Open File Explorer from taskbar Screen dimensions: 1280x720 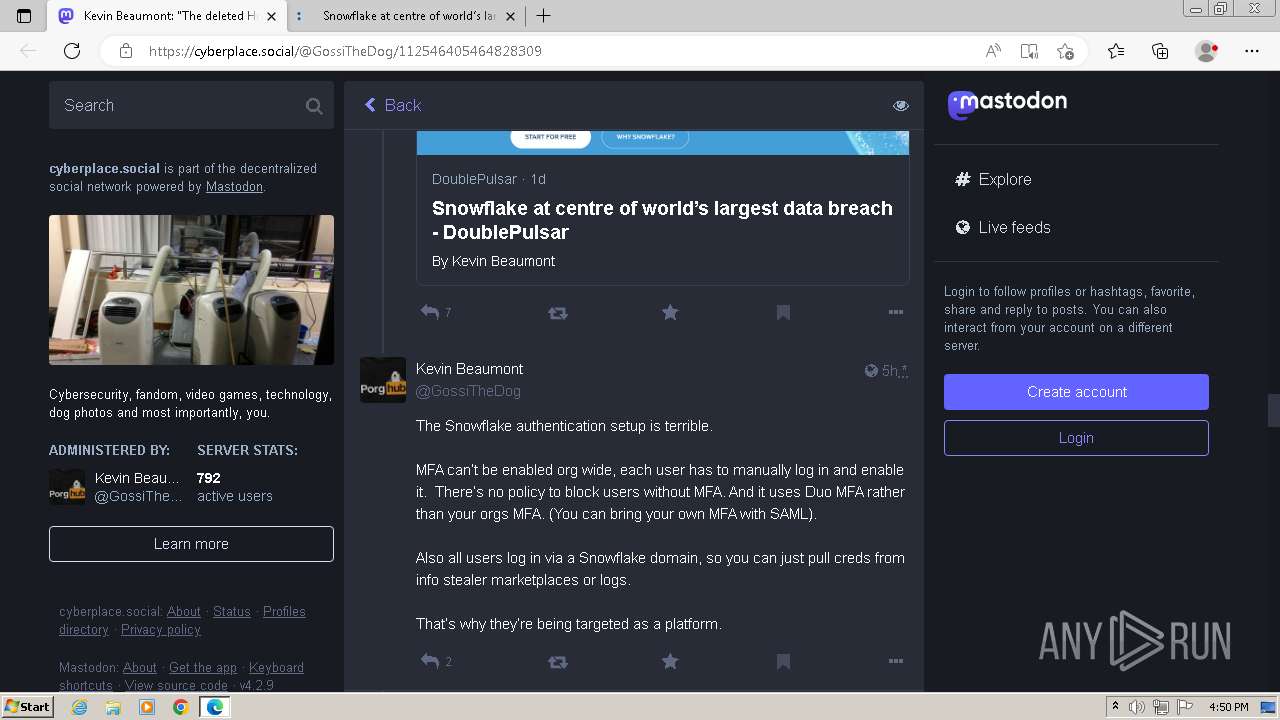[x=113, y=707]
